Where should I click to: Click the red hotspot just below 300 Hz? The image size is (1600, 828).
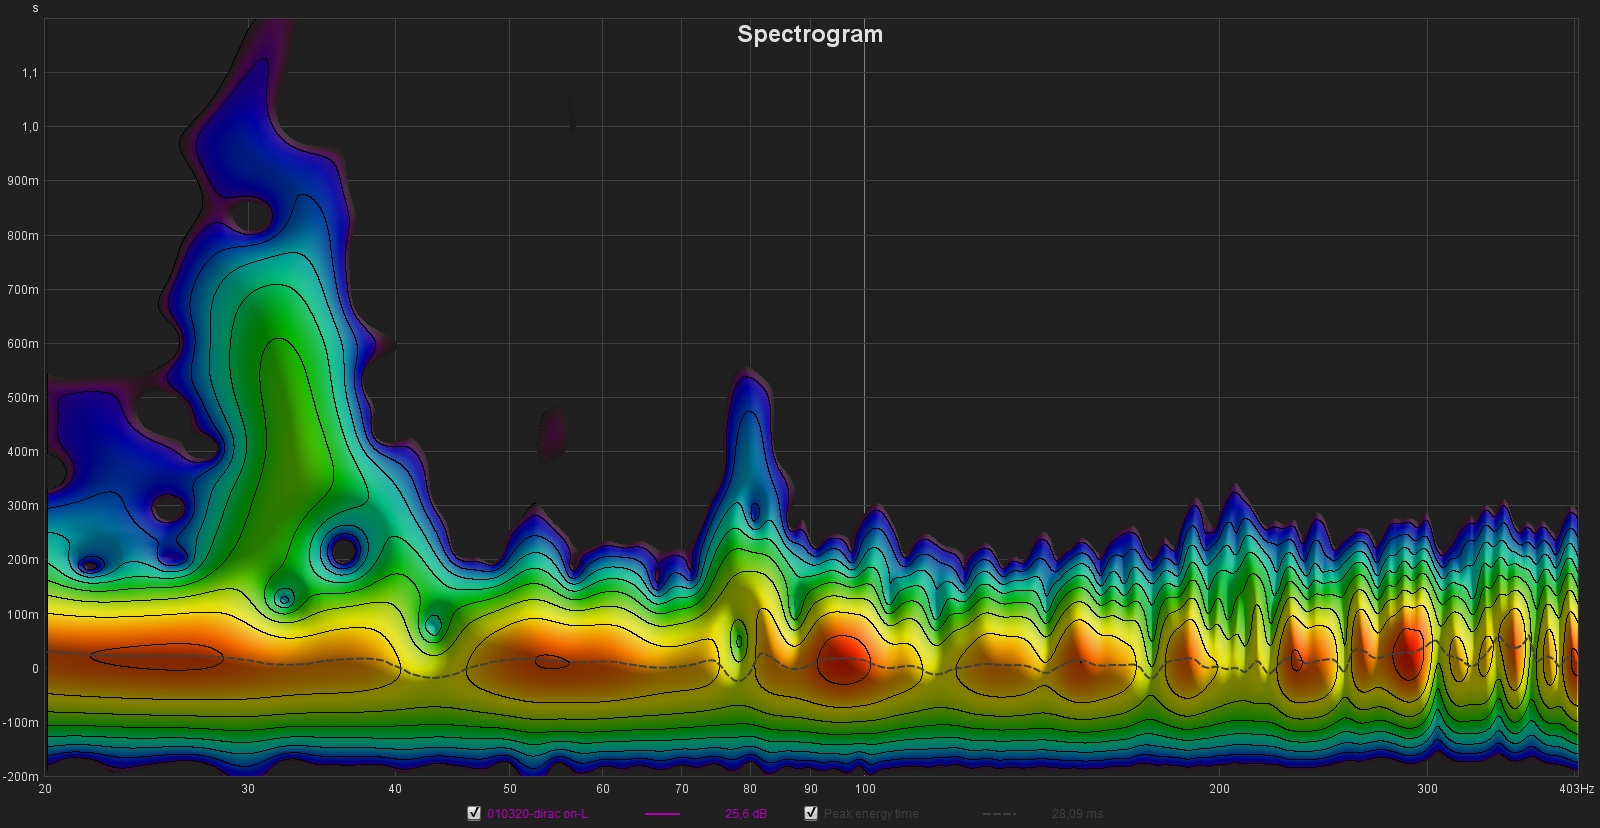coord(1408,650)
